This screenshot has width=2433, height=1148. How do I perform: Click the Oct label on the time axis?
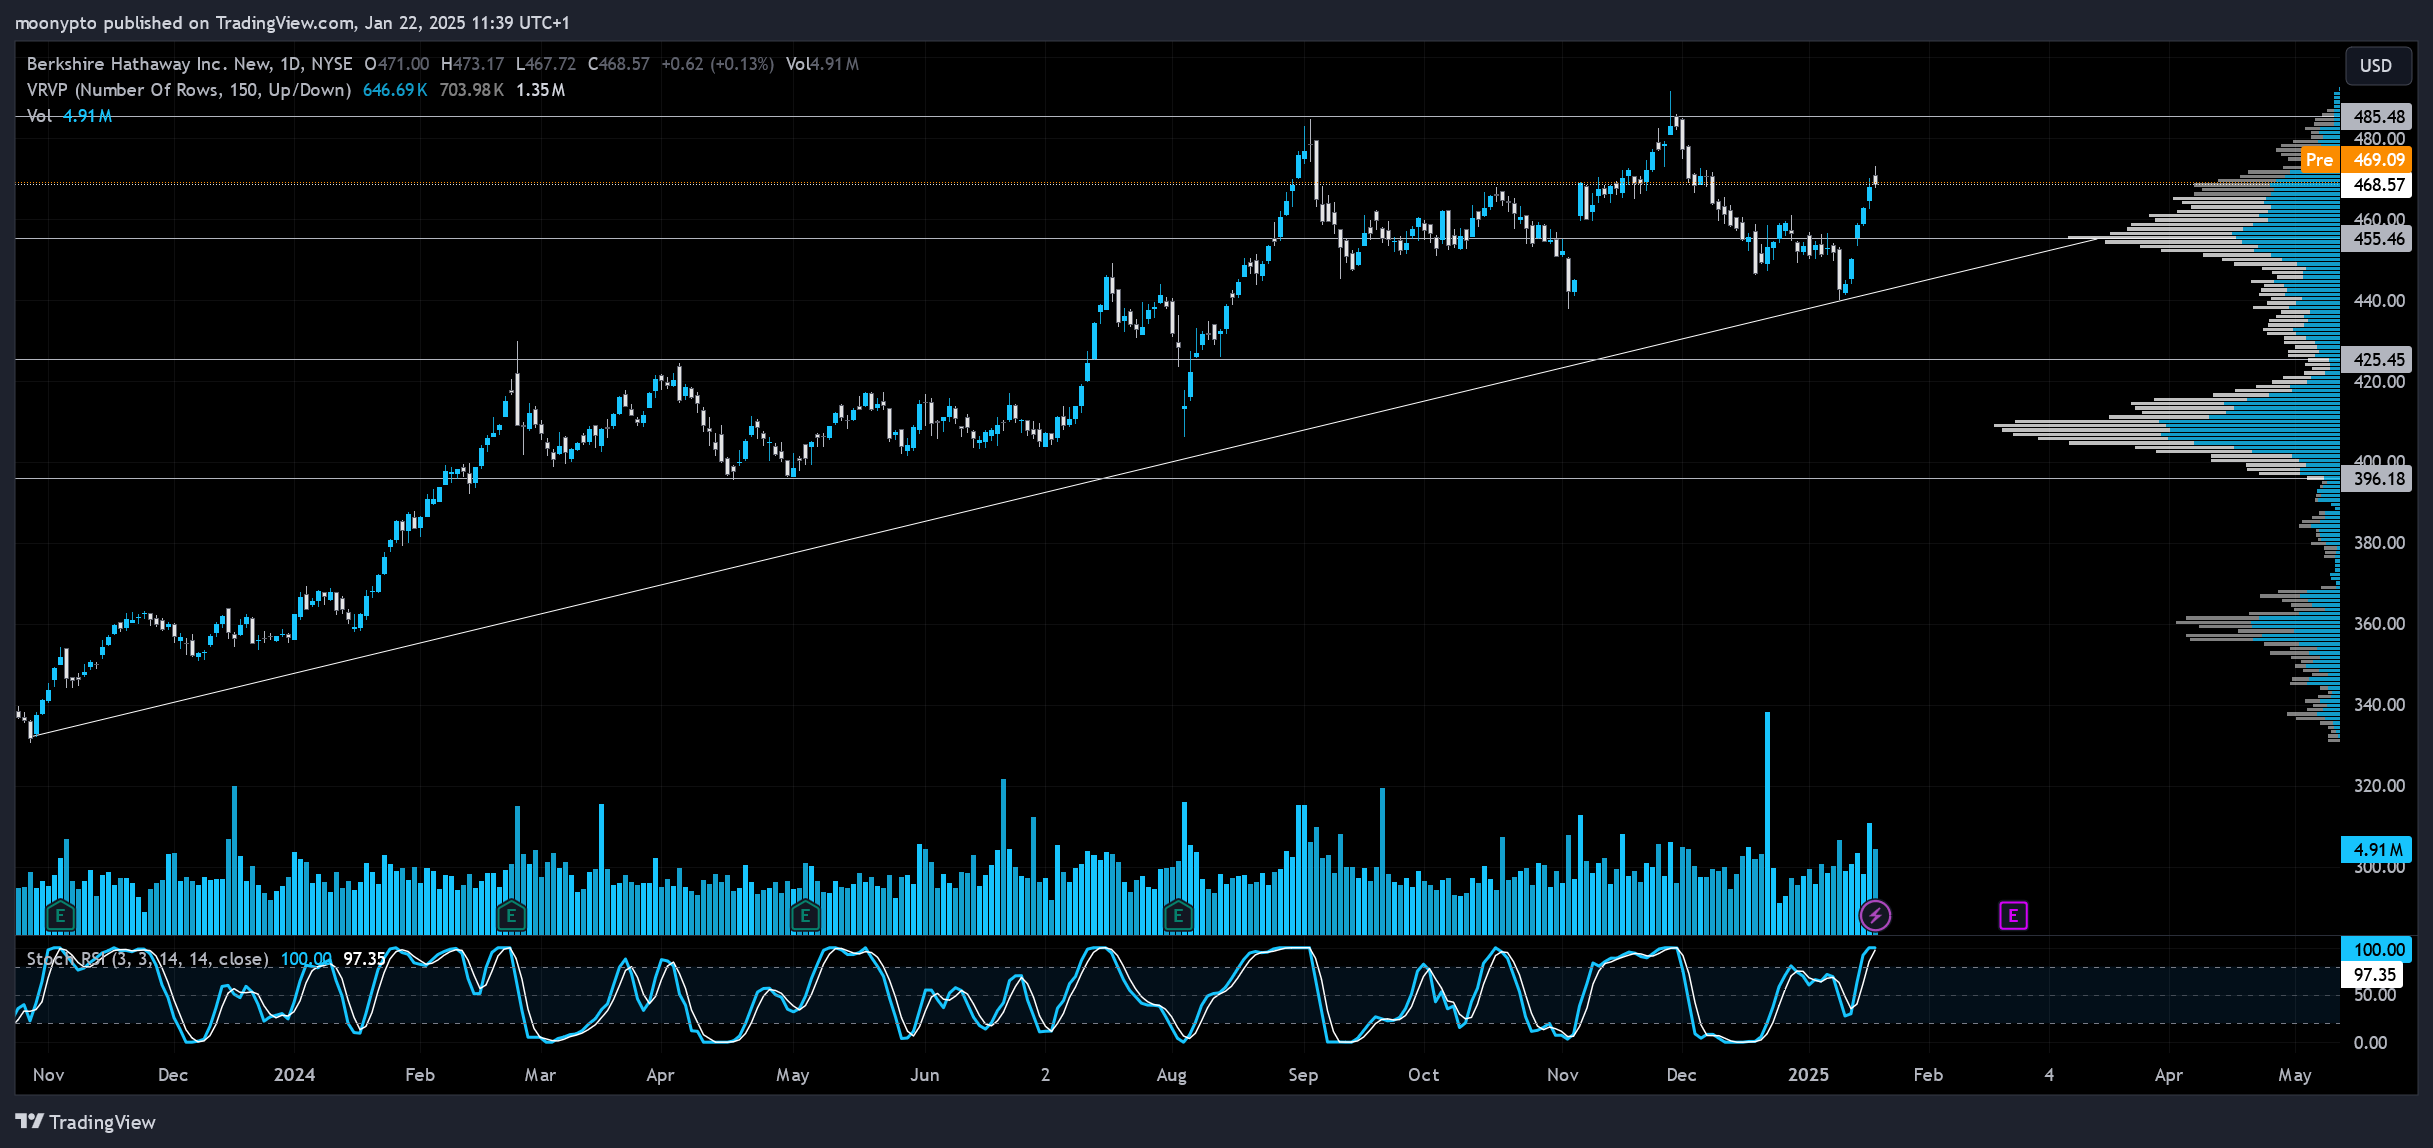[x=1423, y=1075]
